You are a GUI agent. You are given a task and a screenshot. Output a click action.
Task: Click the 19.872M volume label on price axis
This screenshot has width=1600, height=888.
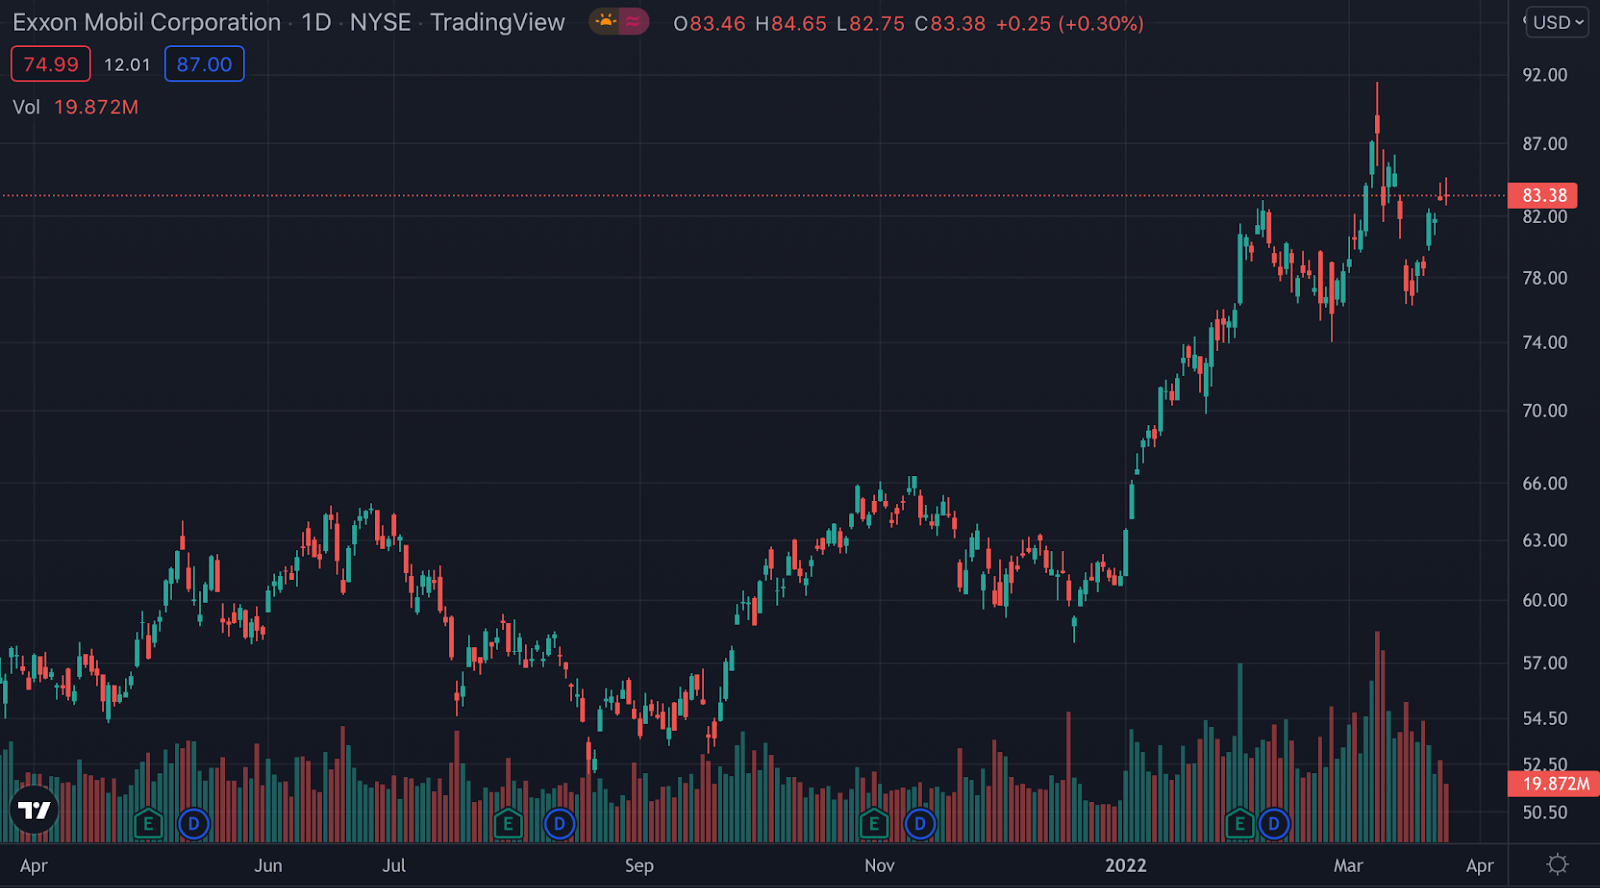click(x=1554, y=784)
